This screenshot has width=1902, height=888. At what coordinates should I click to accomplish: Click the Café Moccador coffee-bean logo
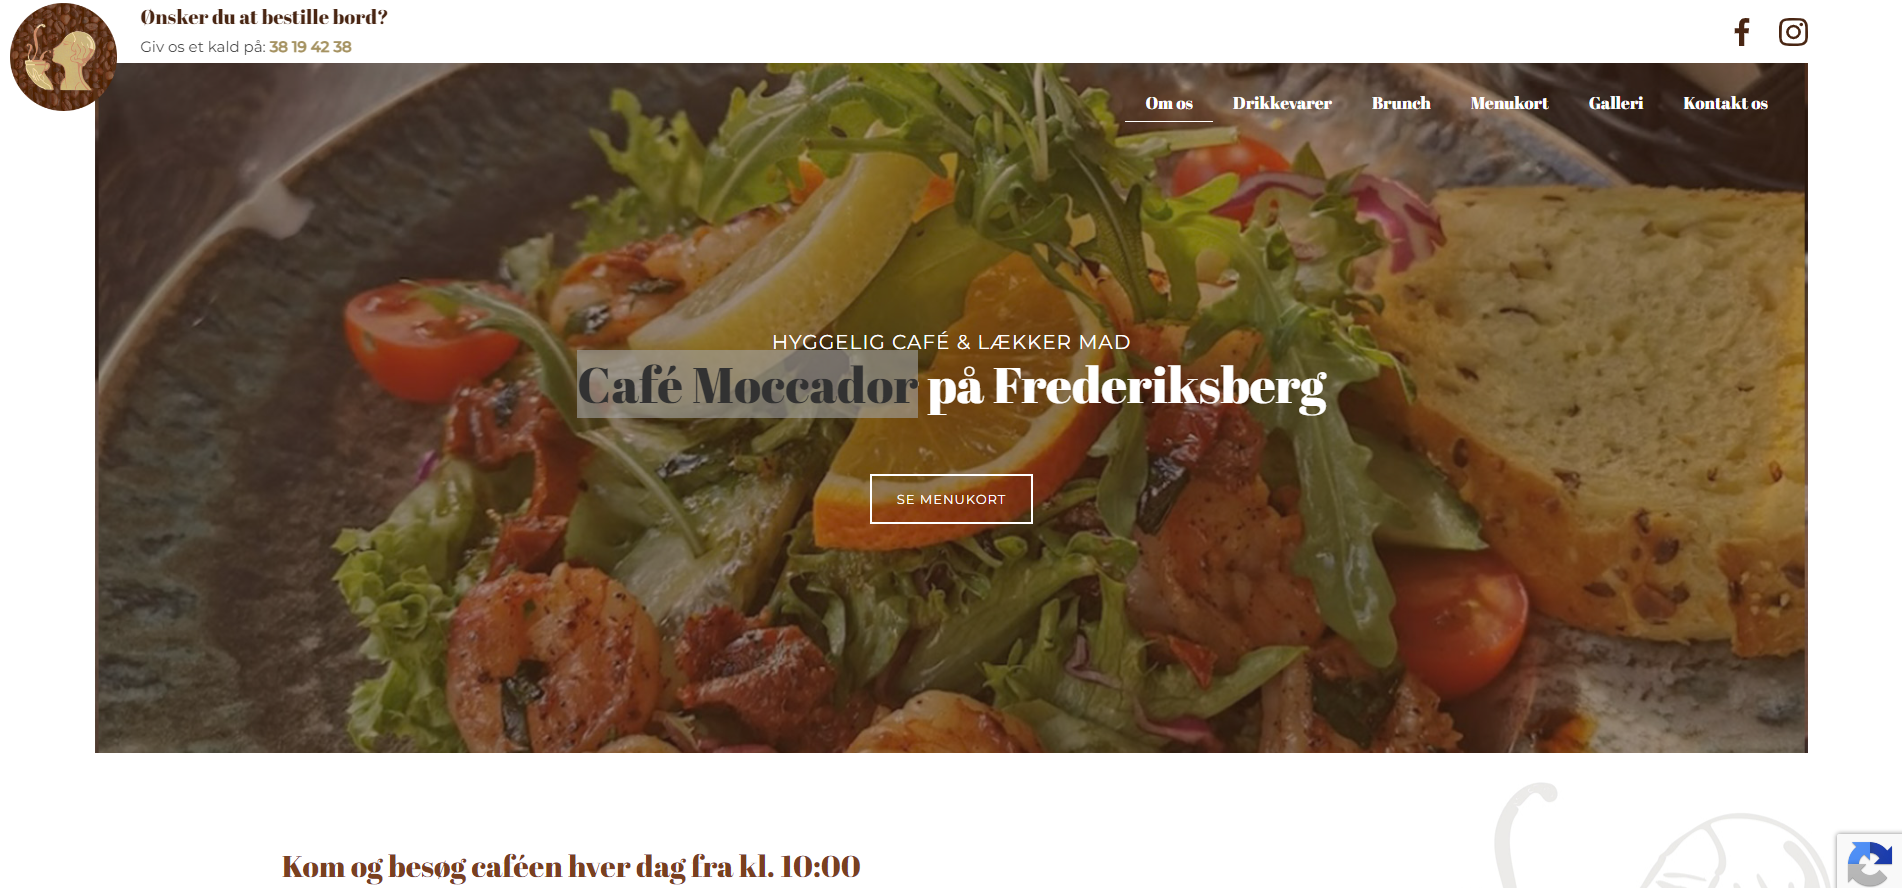(x=64, y=57)
